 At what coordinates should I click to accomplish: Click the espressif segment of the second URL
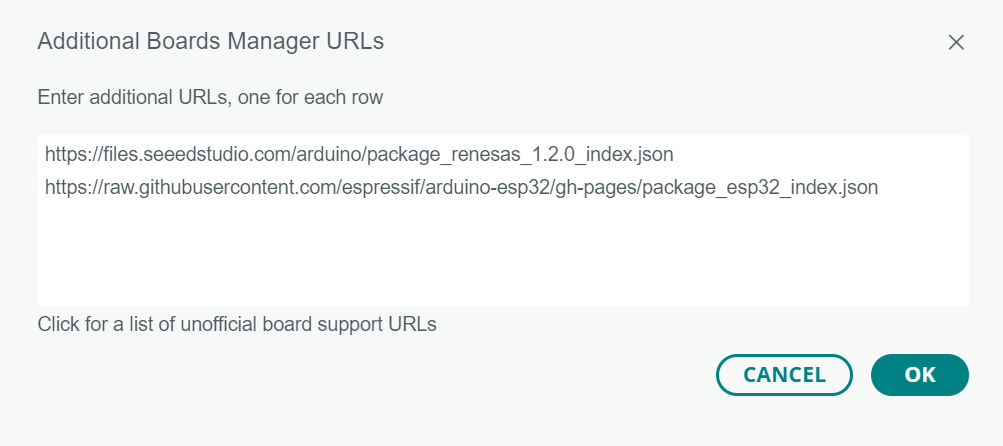pos(384,187)
